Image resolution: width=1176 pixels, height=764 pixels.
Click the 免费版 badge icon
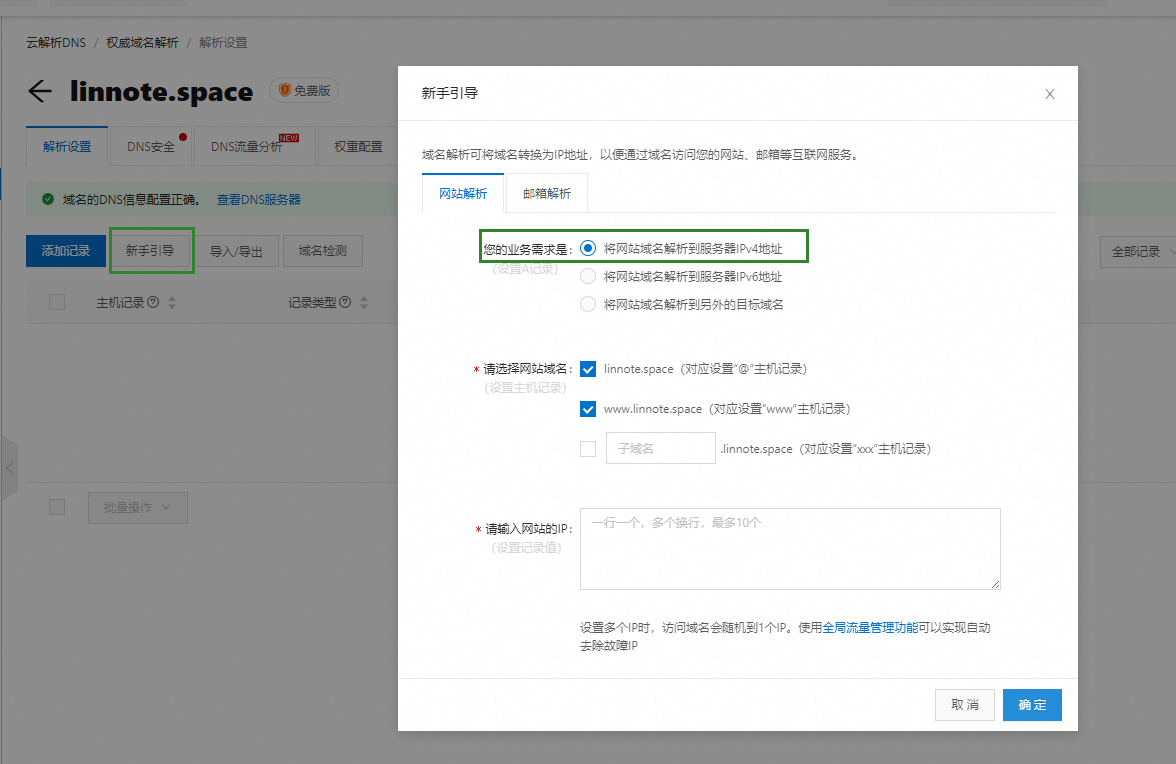pyautogui.click(x=285, y=91)
